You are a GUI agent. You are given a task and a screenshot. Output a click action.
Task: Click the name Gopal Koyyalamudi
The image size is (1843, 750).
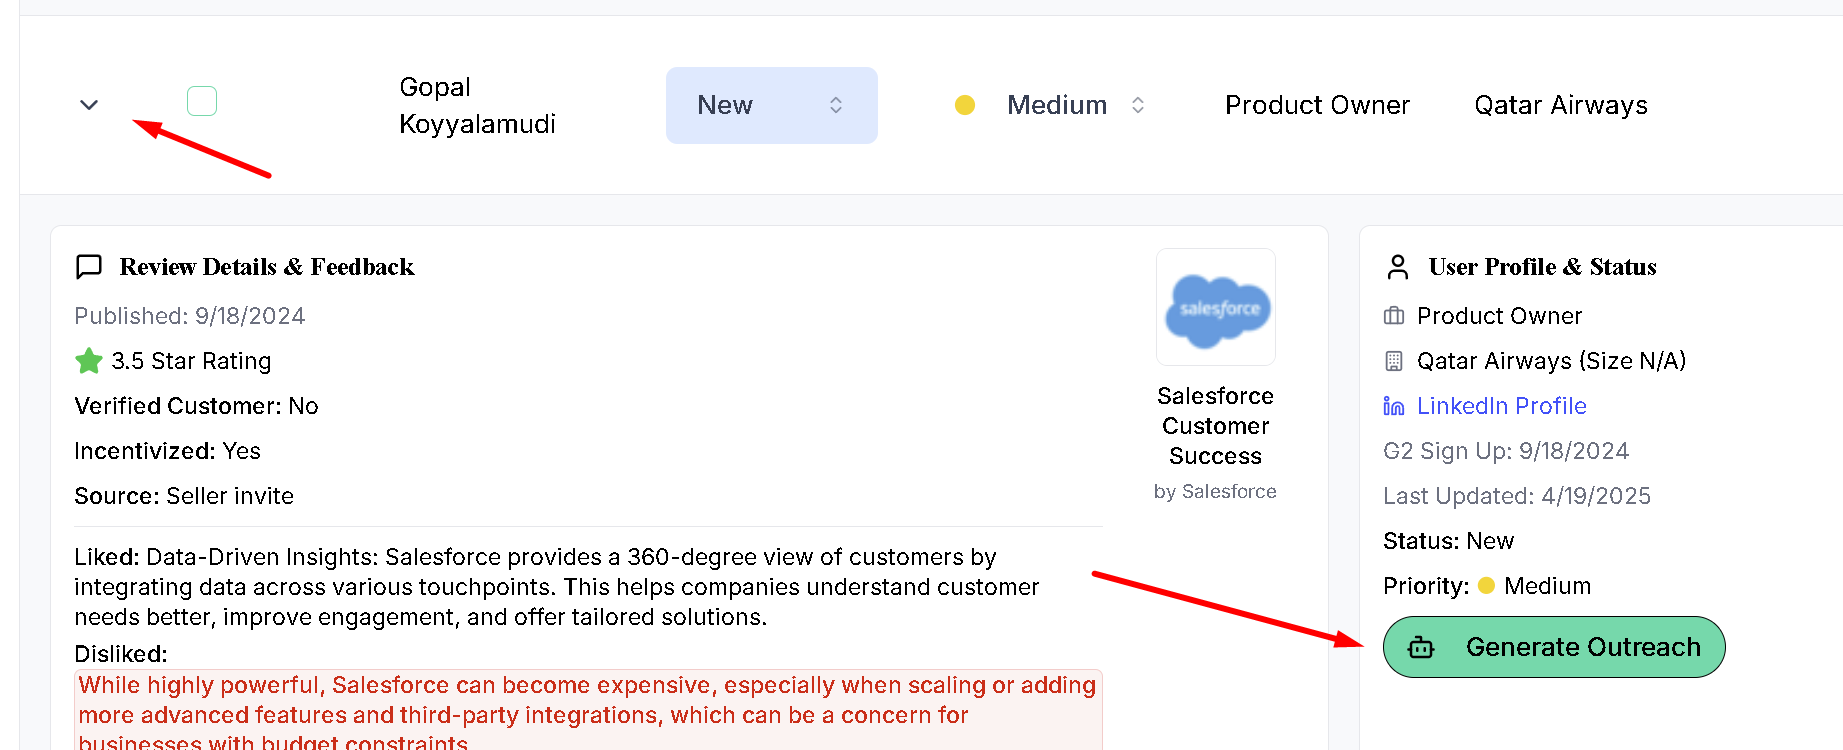[477, 105]
